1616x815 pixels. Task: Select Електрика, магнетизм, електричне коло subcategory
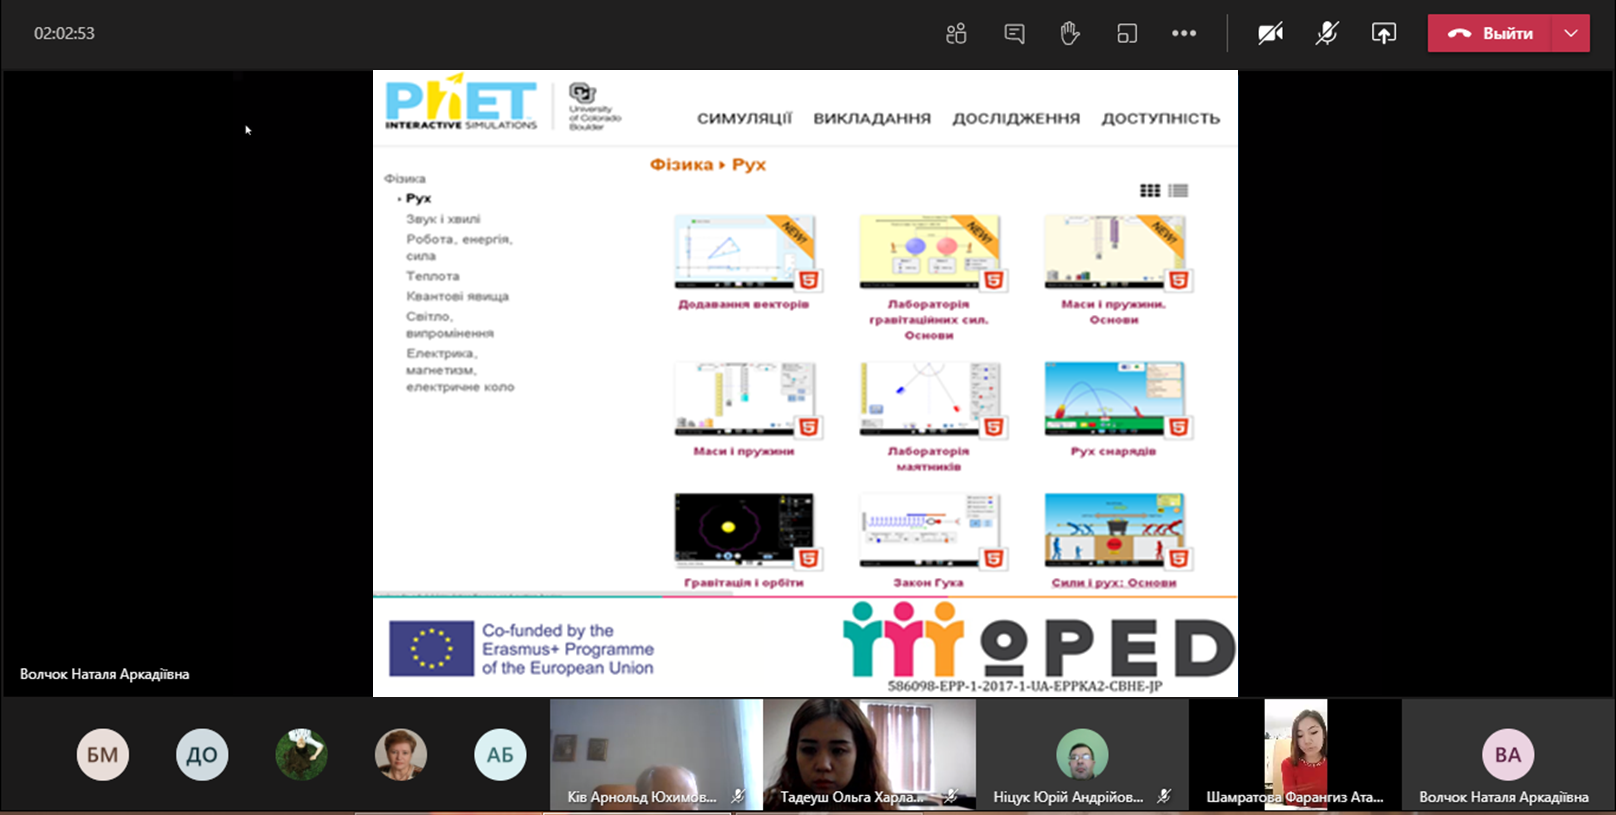(460, 370)
